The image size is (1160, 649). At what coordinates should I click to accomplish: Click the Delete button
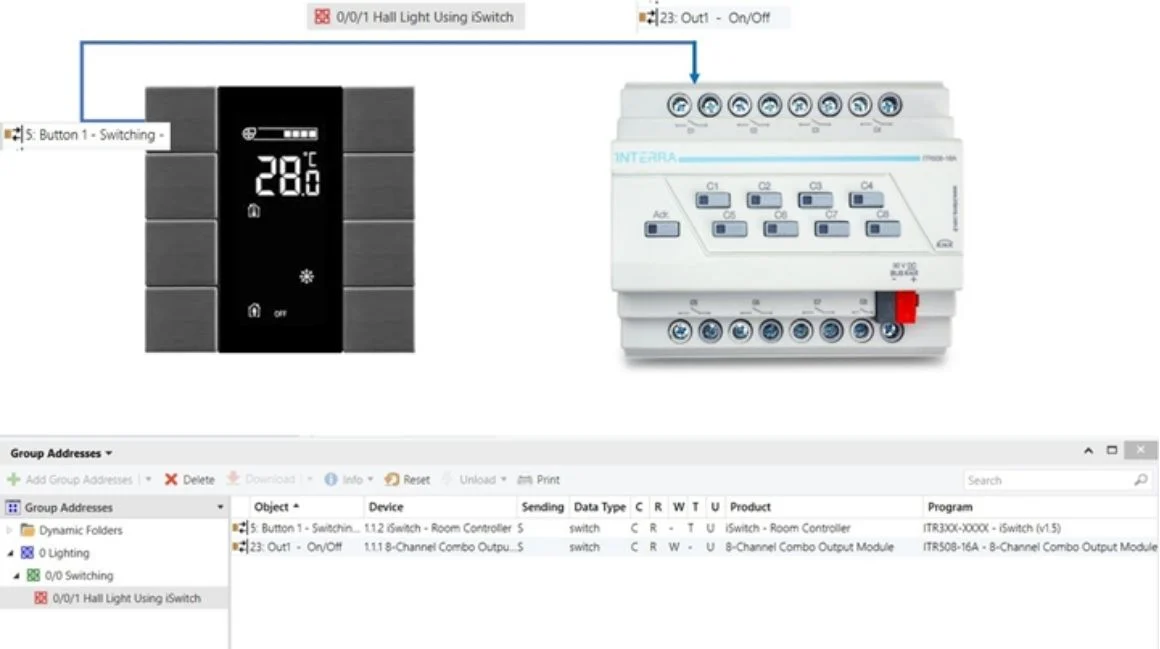[189, 480]
